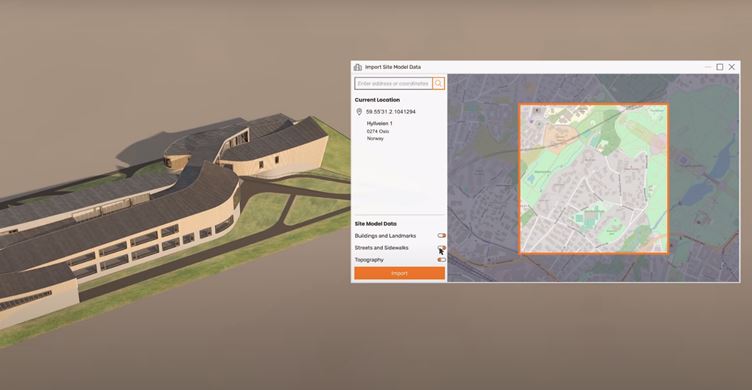Toggle the Buildings and Landmarks switch
Viewport: 752px width, 390px height.
[442, 236]
